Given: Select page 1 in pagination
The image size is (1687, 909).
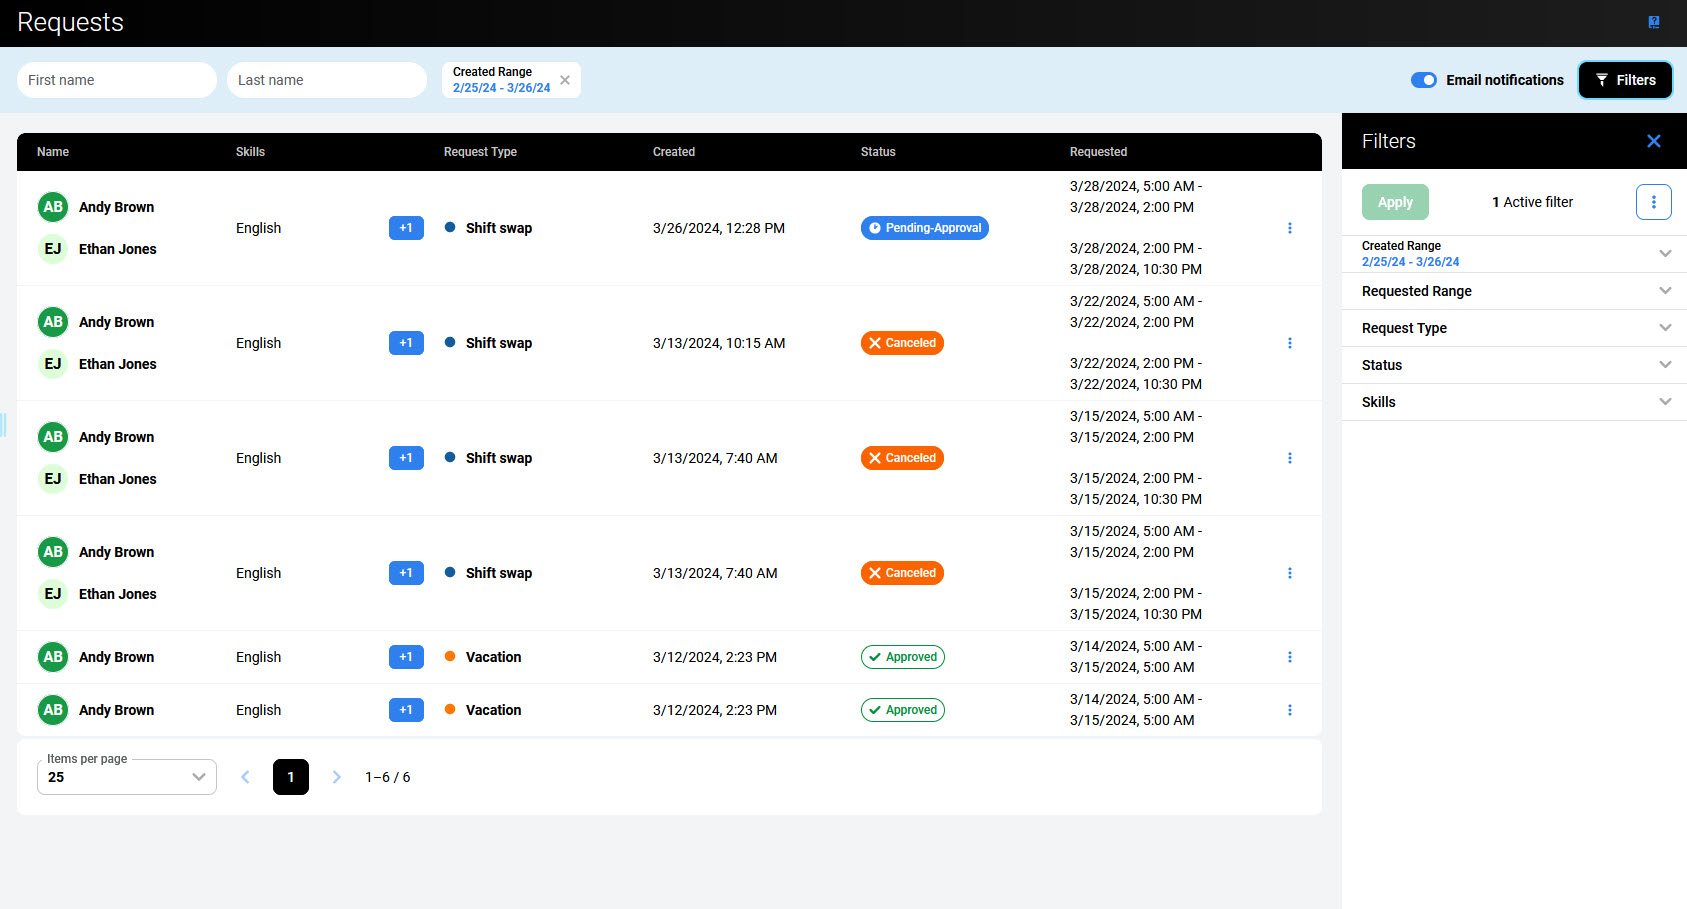Looking at the screenshot, I should pos(291,777).
